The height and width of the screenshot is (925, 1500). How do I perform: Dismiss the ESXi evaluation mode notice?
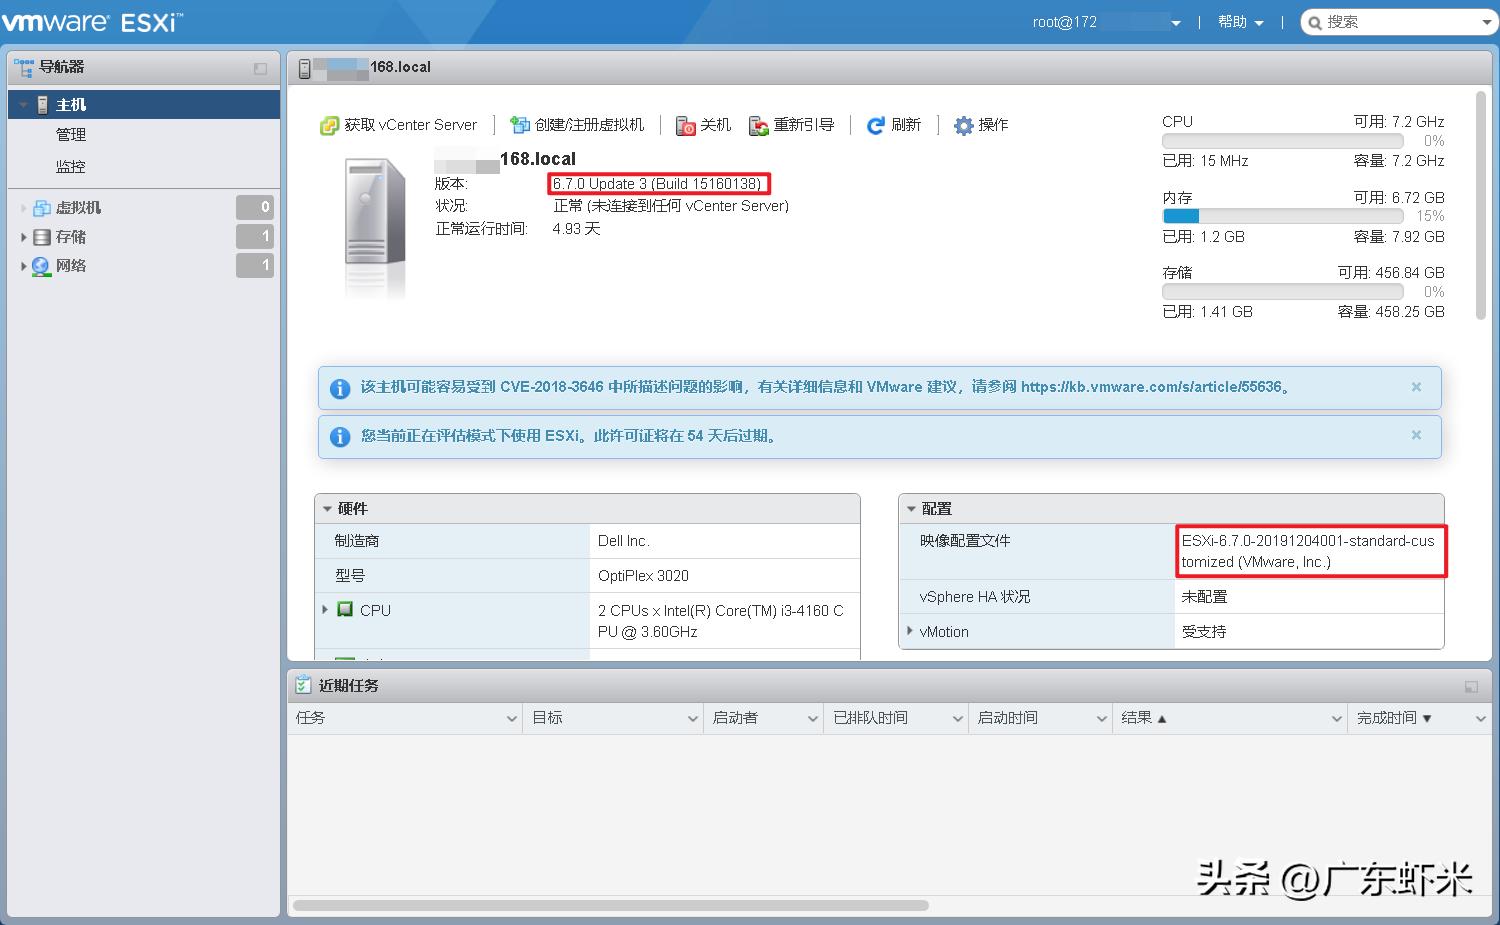[1416, 435]
